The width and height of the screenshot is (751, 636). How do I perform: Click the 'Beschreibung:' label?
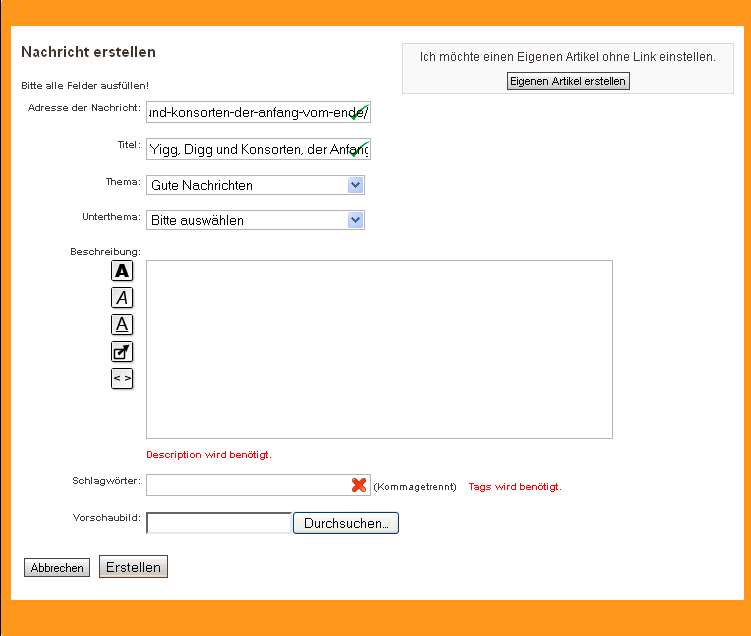[x=105, y=251]
